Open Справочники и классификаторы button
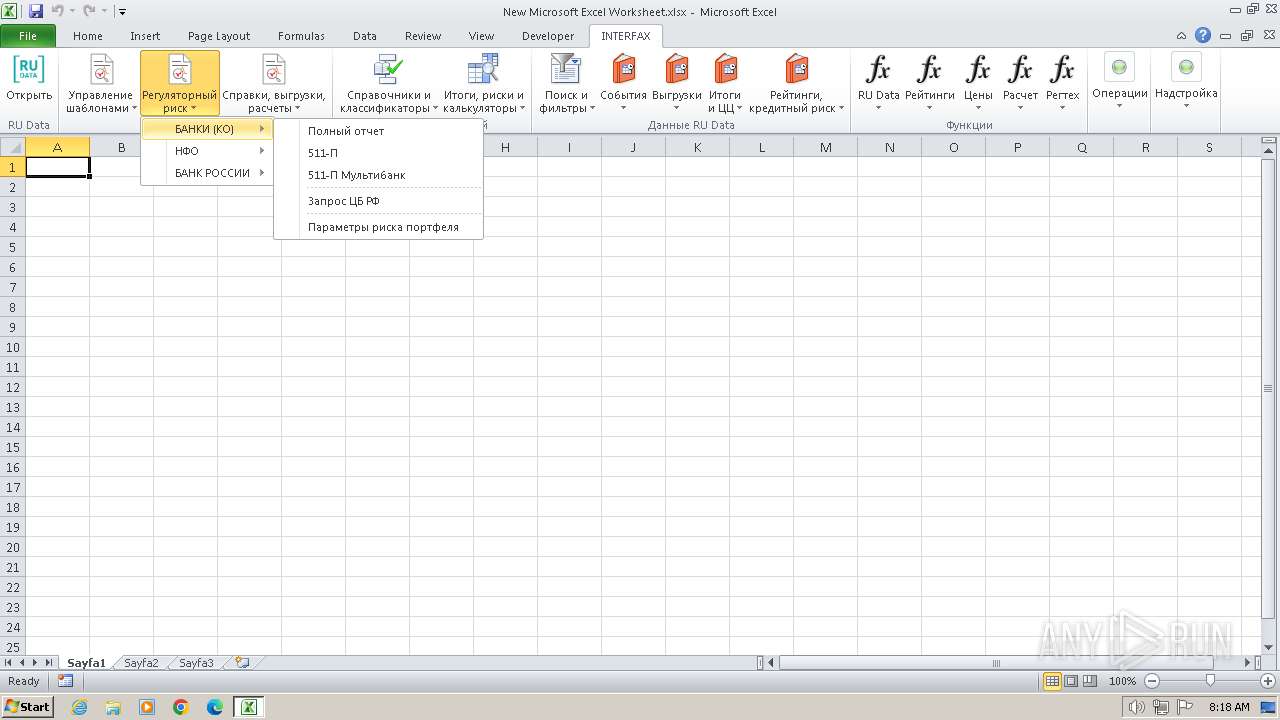Screen dimensions: 1280x720 click(x=388, y=84)
